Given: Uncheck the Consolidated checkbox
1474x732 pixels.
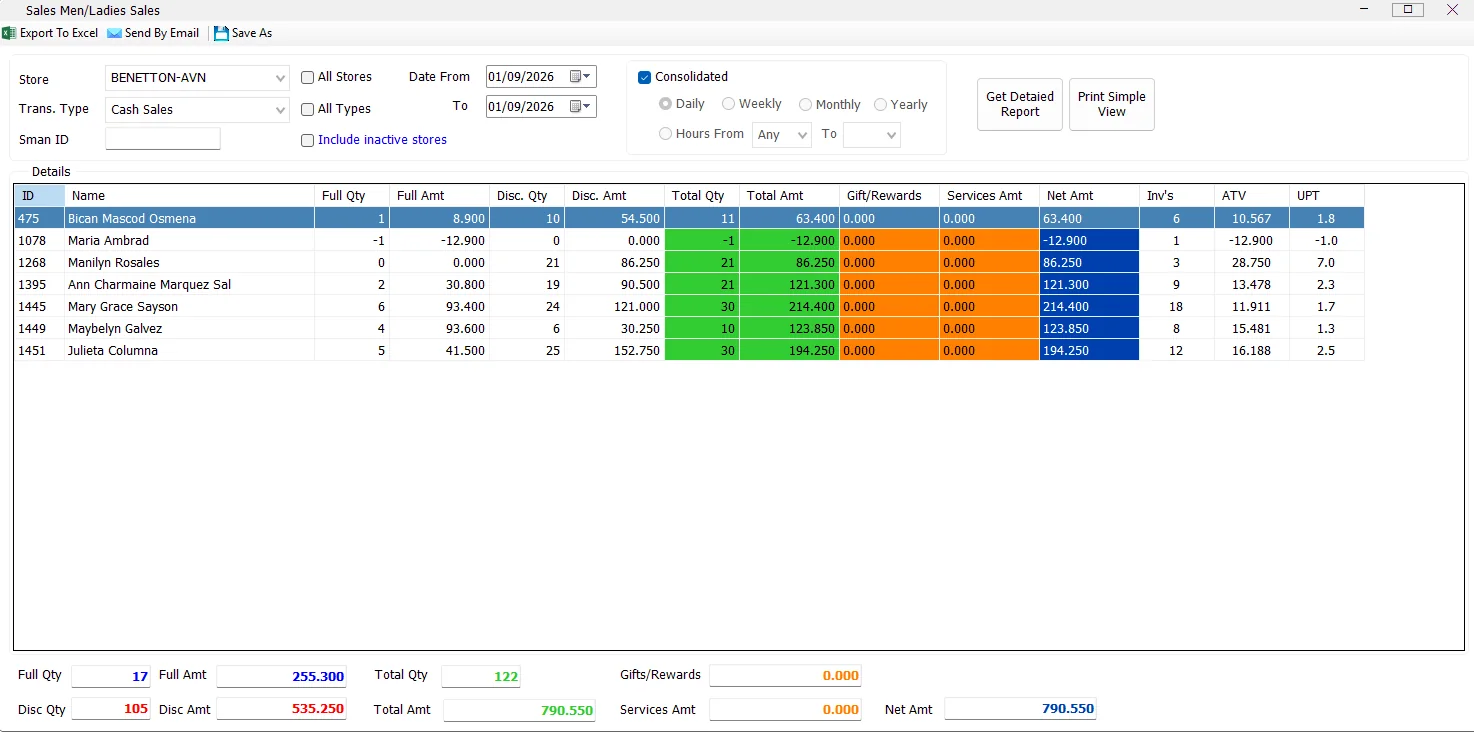Looking at the screenshot, I should coord(644,77).
